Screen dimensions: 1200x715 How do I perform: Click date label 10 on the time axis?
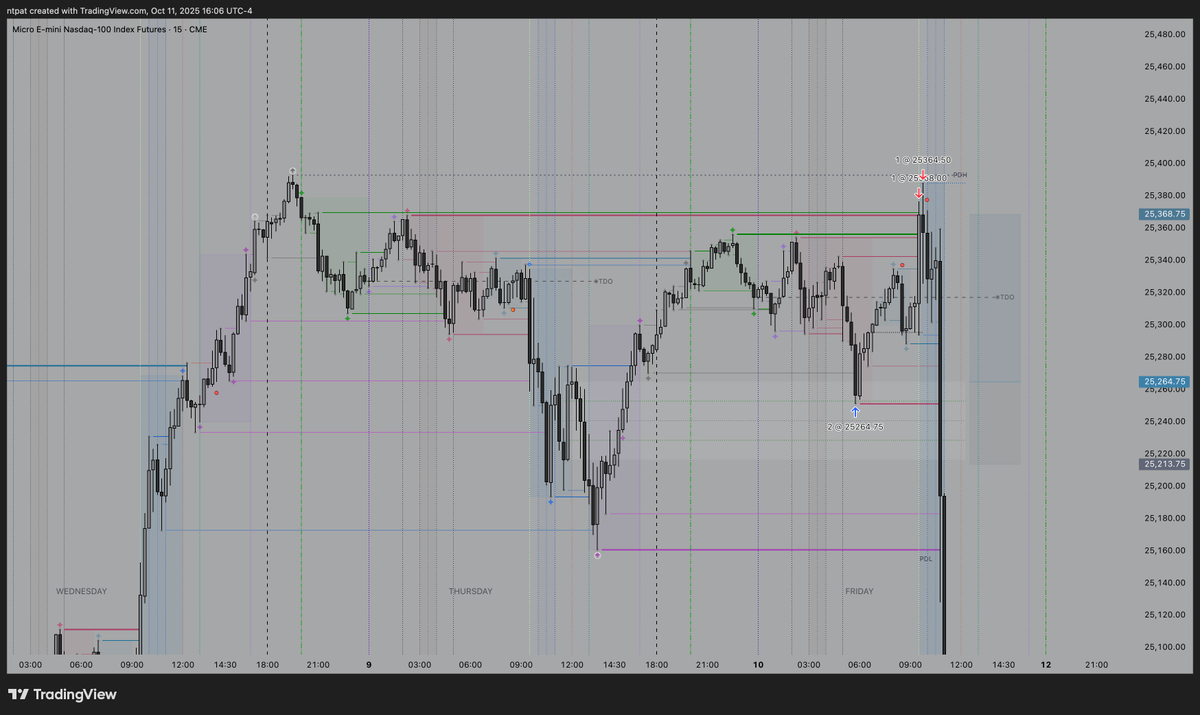759,664
